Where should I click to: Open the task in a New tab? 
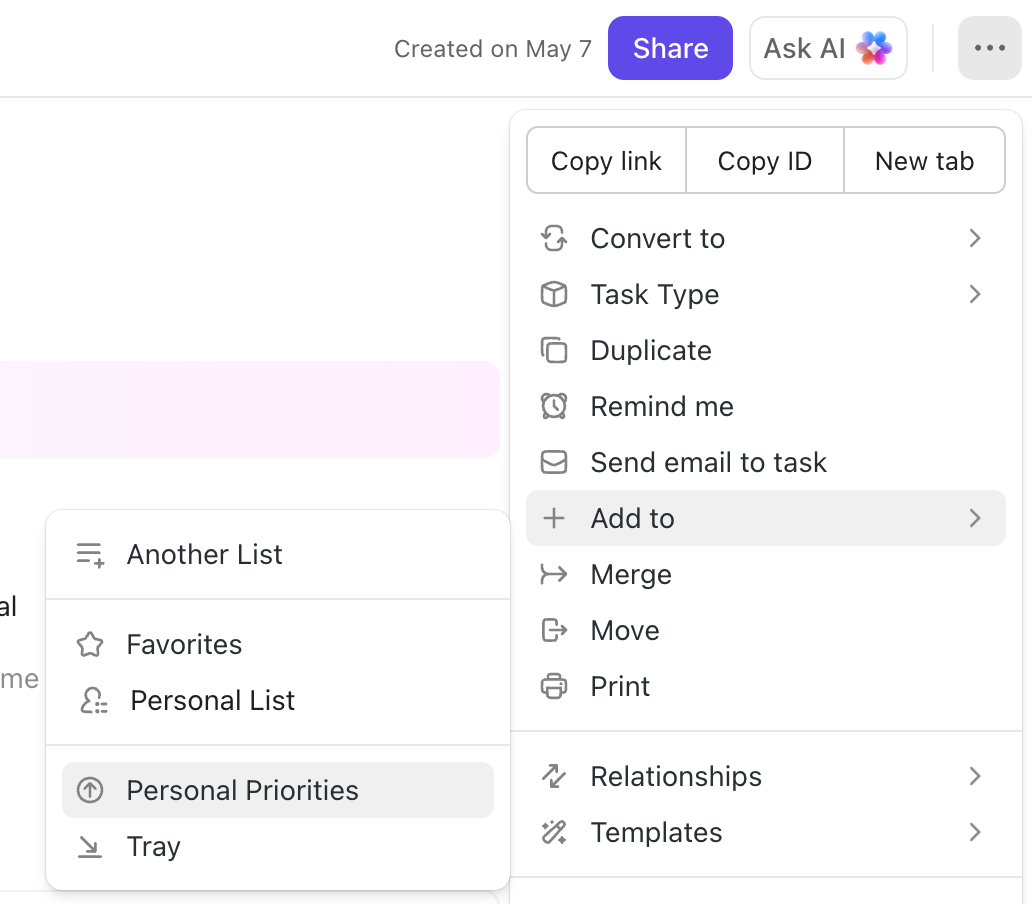point(924,160)
